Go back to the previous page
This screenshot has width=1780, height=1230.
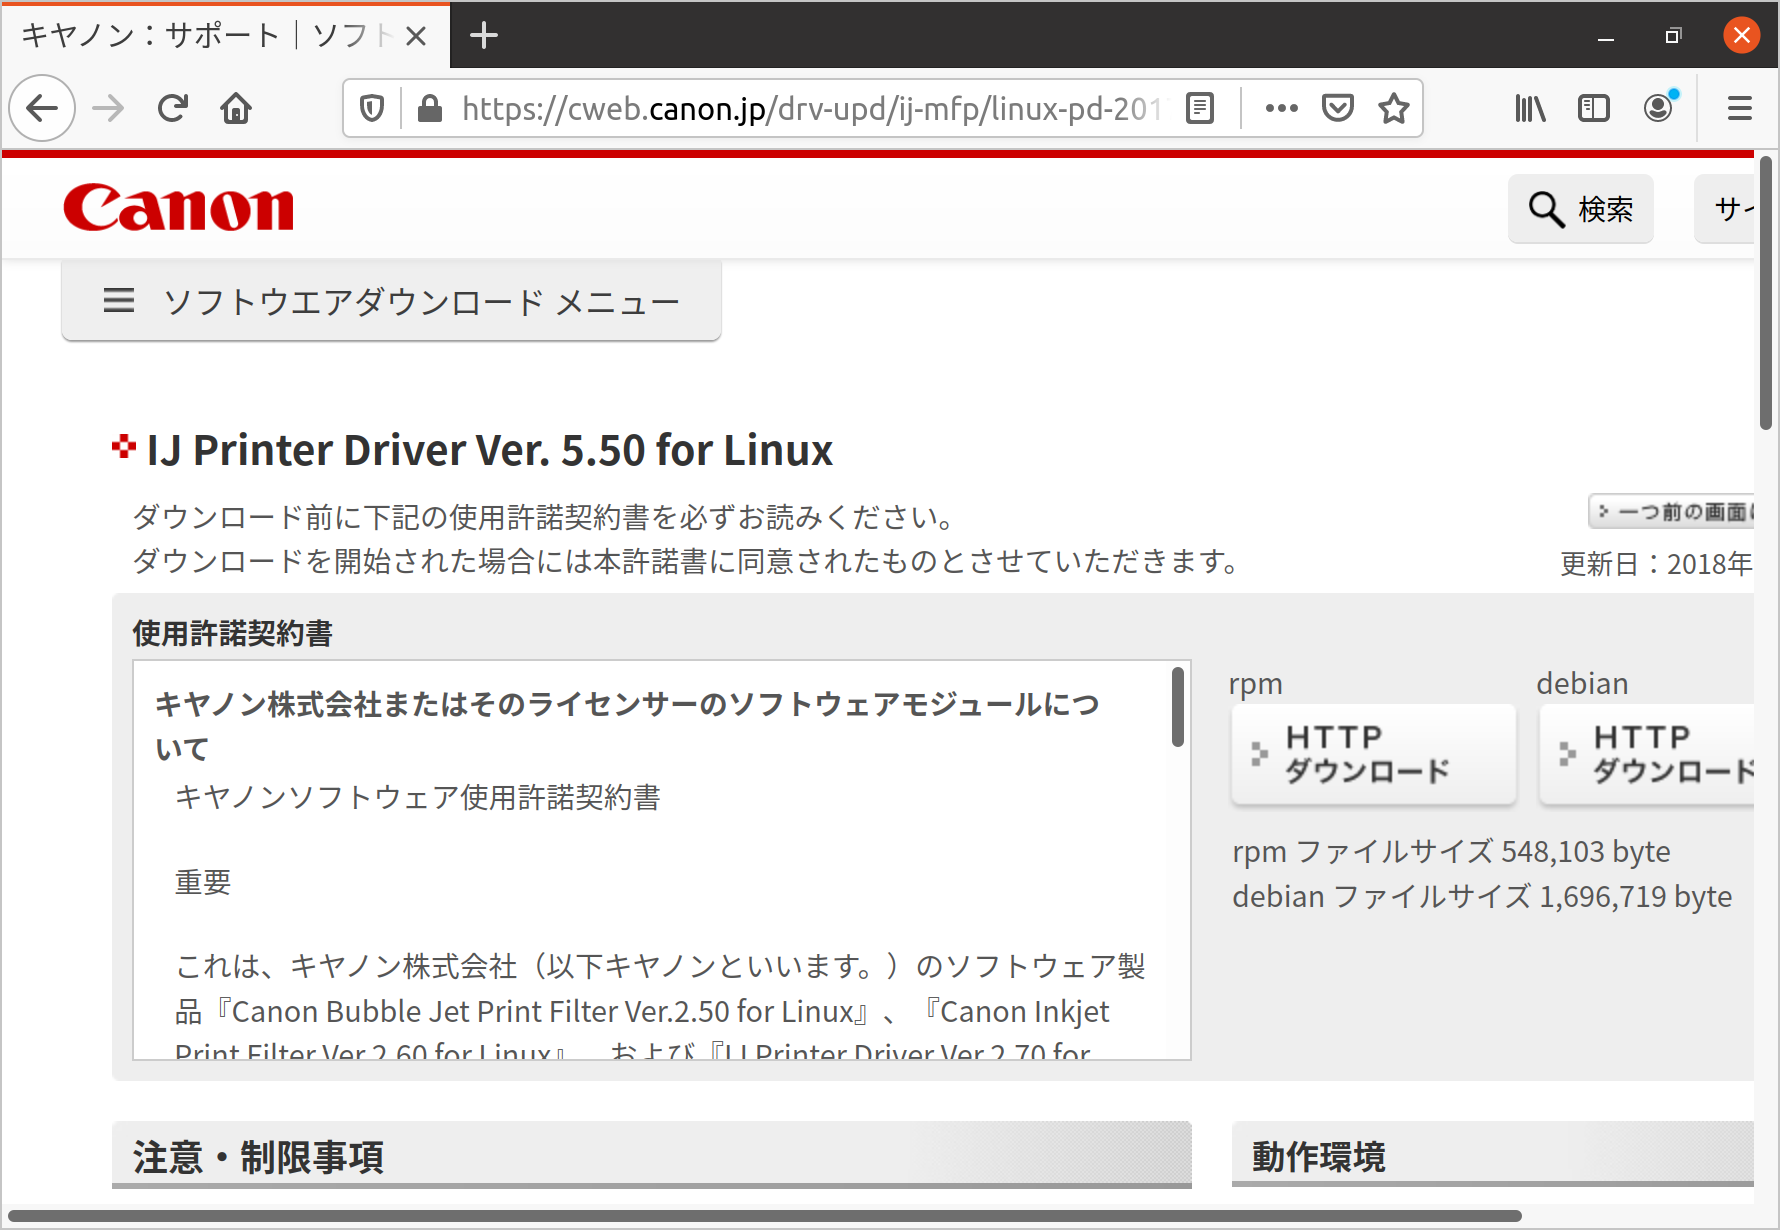(42, 108)
